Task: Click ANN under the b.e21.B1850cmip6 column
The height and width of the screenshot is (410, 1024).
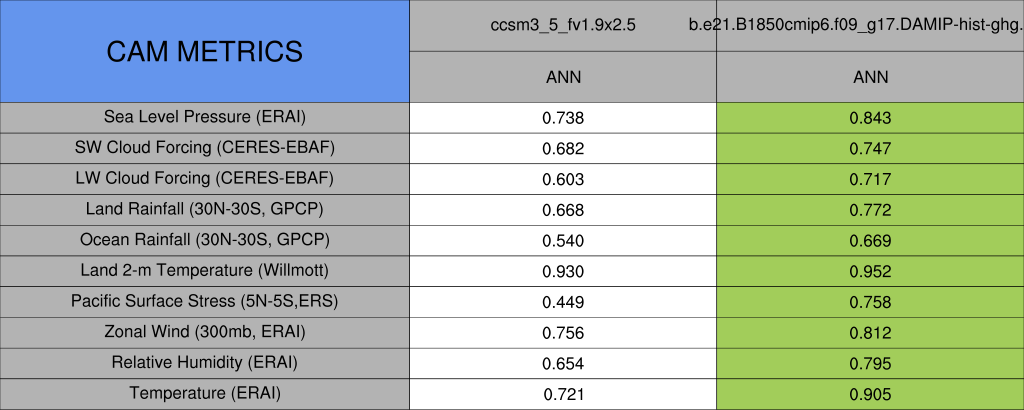Action: pos(869,77)
